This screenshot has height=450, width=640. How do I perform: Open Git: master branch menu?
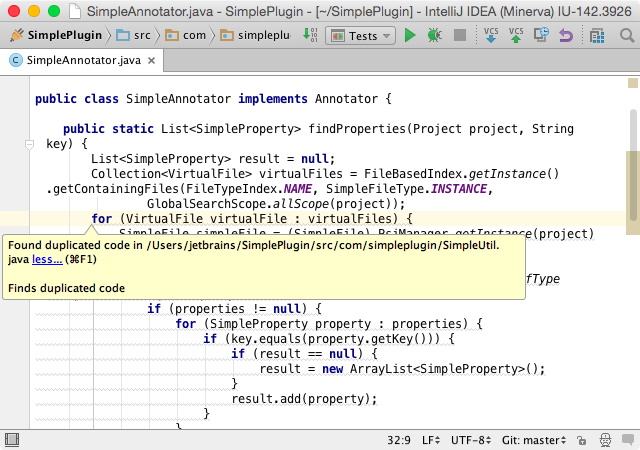tap(534, 440)
